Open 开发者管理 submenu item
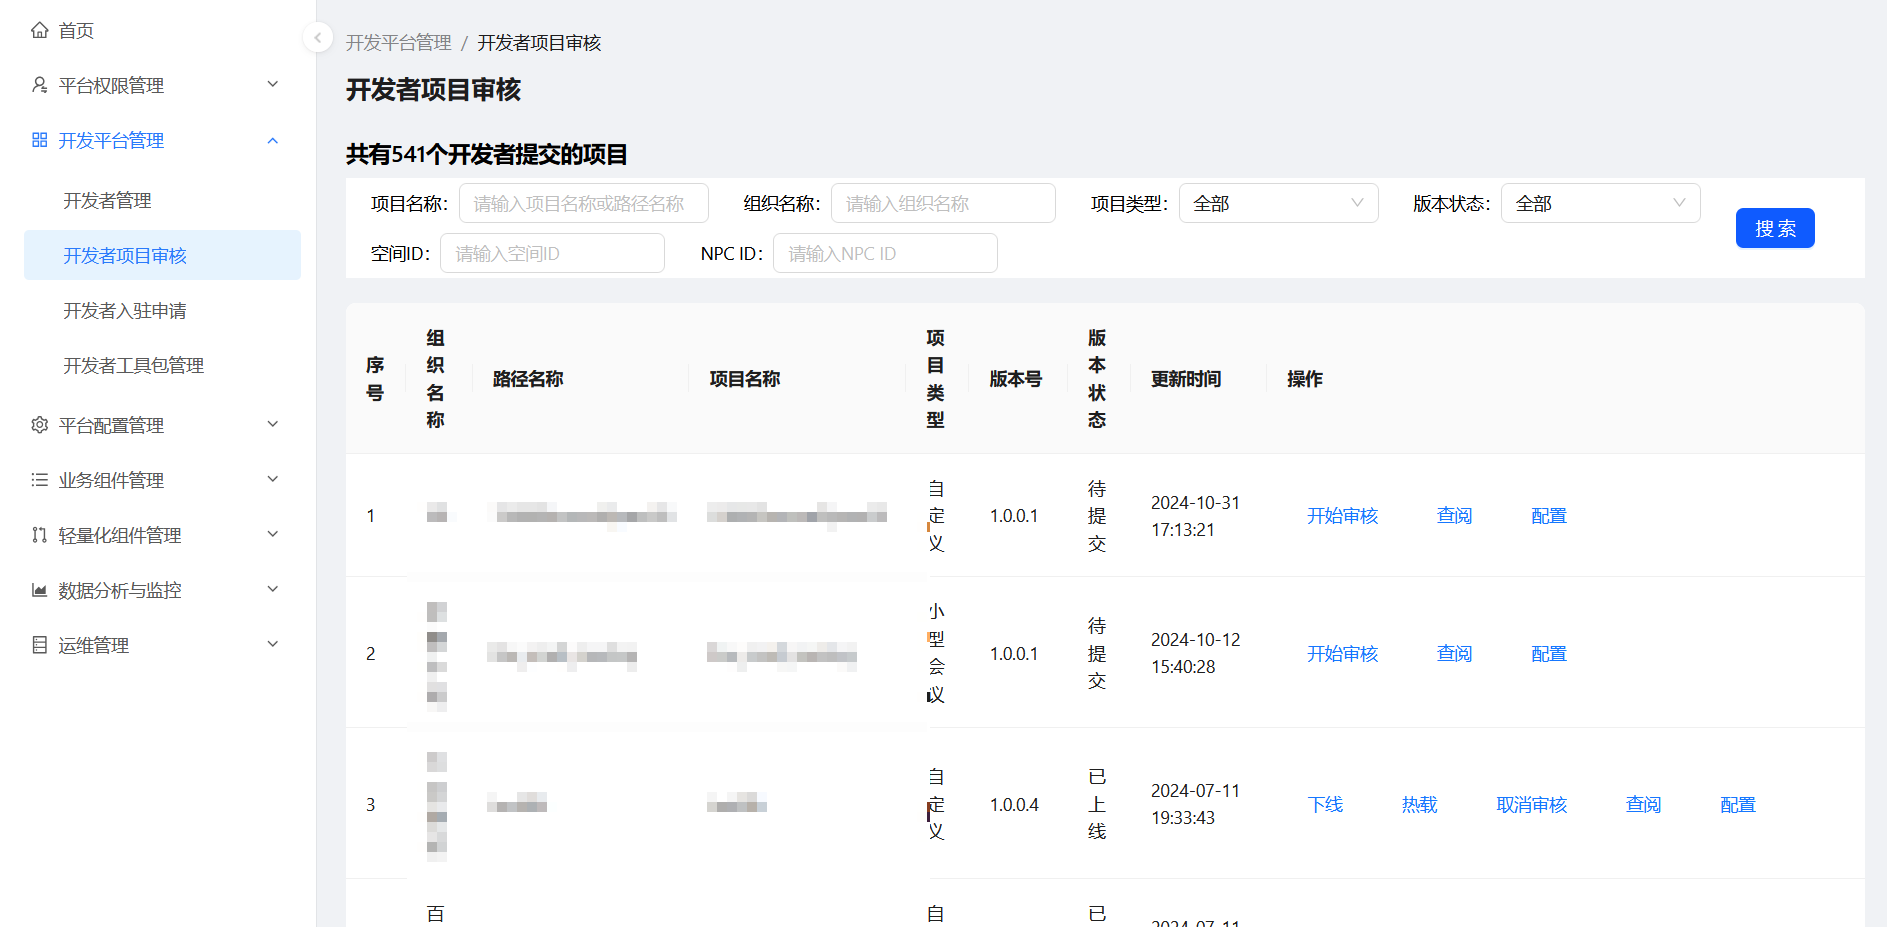This screenshot has width=1887, height=927. point(107,201)
